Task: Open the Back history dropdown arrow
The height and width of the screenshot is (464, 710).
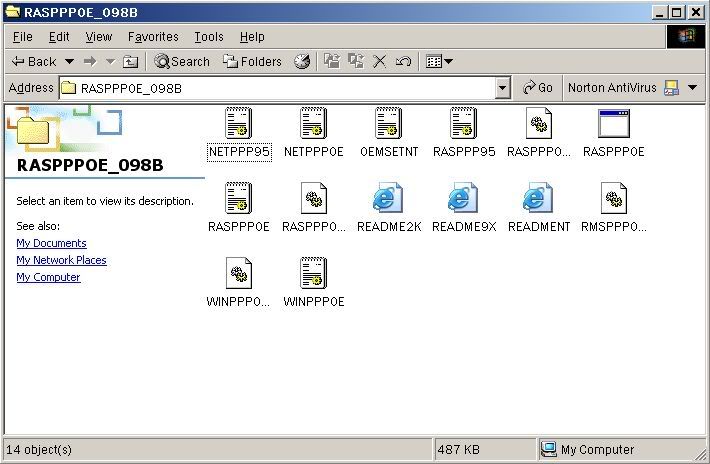Action: [x=69, y=61]
